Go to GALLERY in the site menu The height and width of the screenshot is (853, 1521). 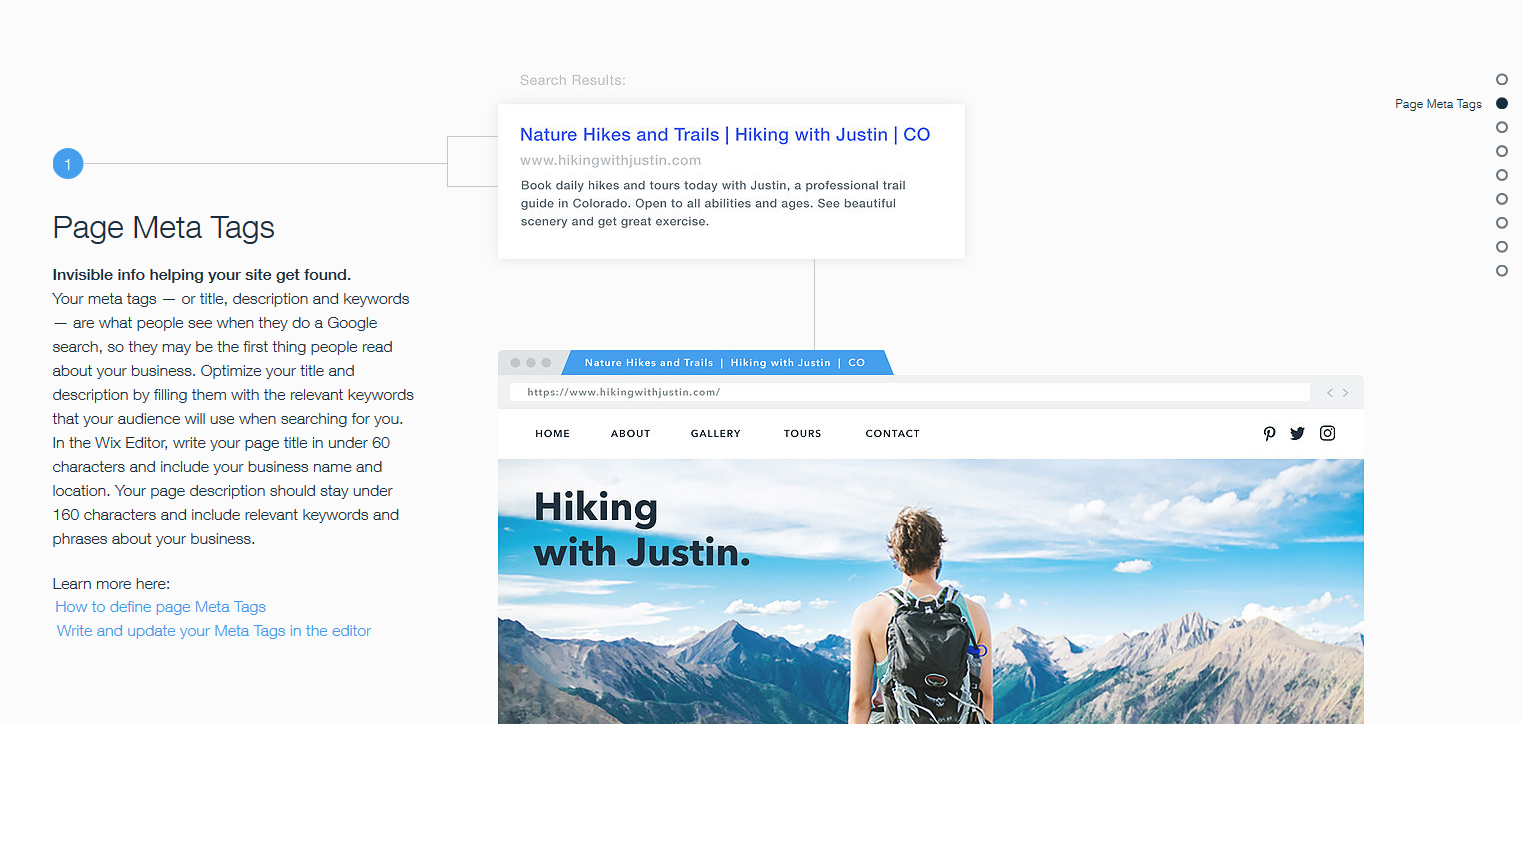[715, 434]
